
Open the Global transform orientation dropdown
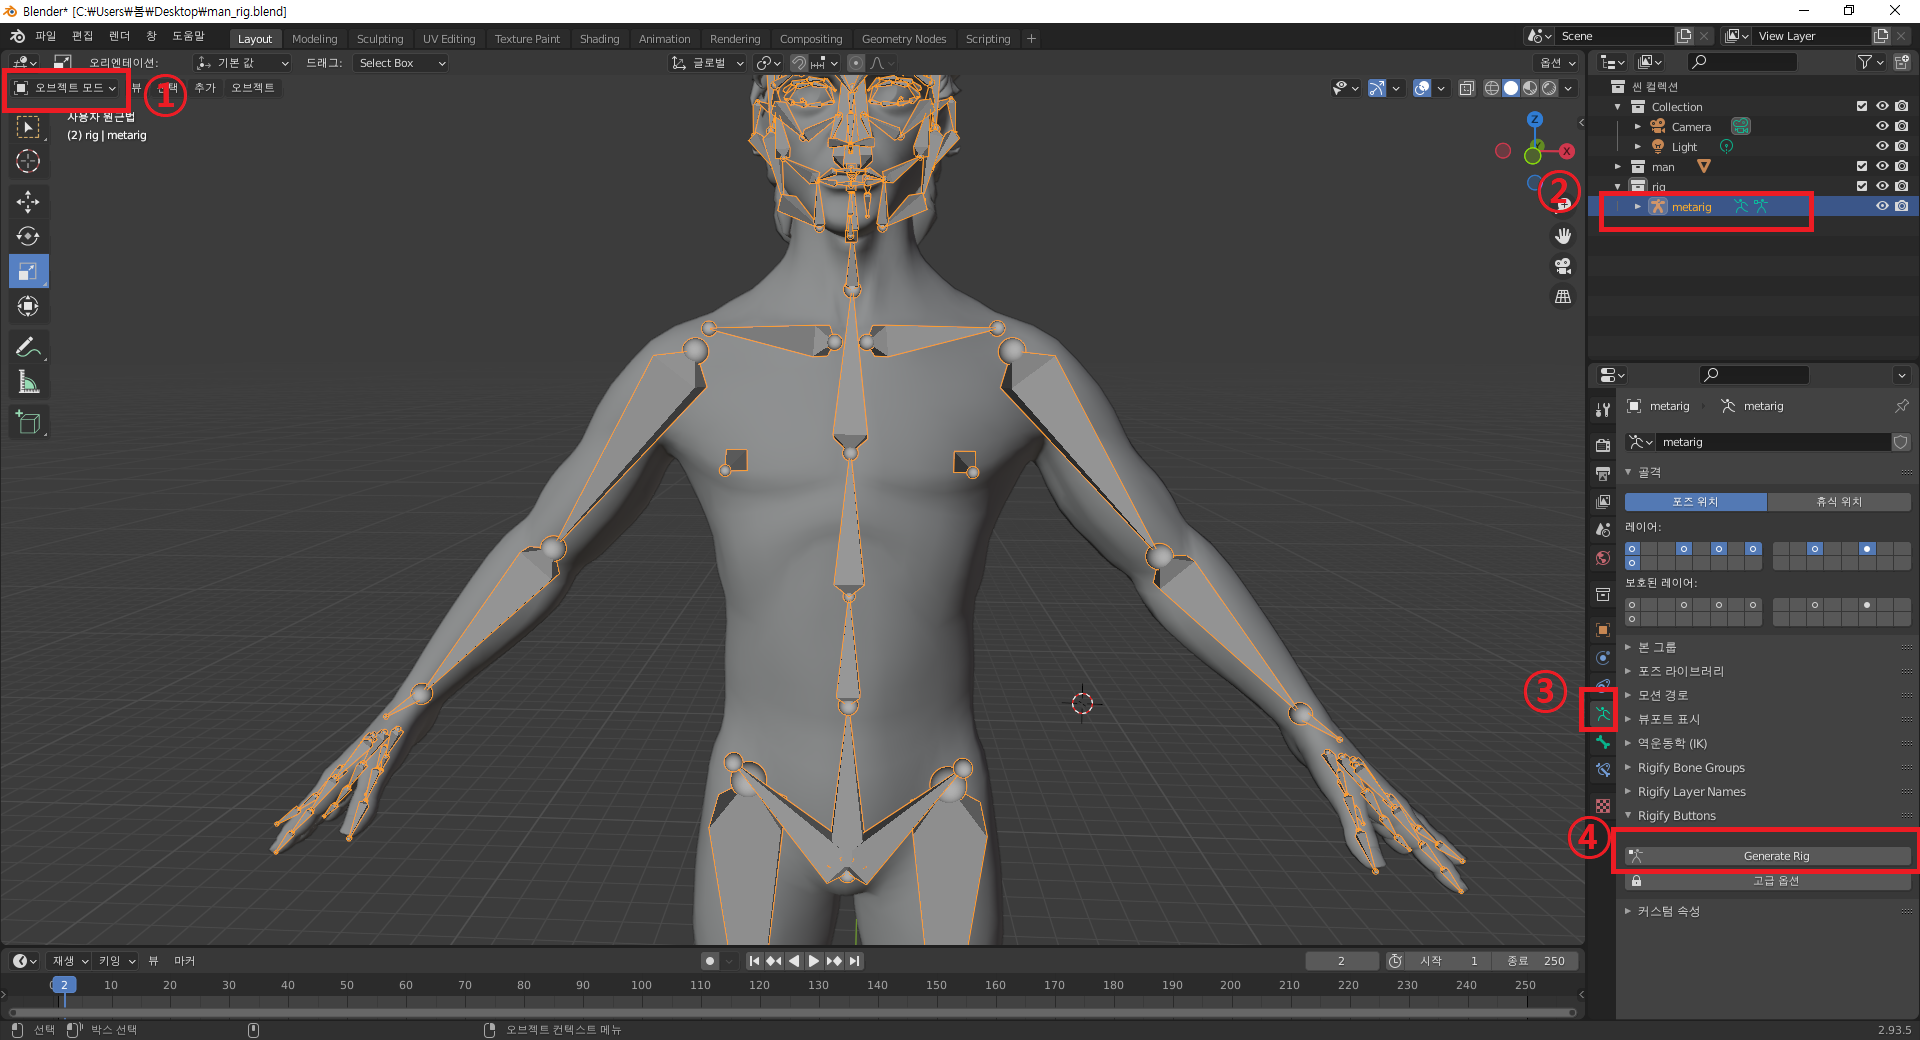(x=708, y=63)
